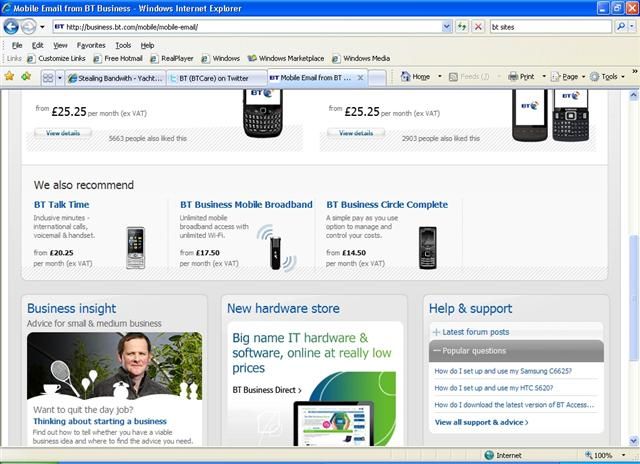The width and height of the screenshot is (640, 464).
Task: Go back with the browser Back arrow
Action: tap(11, 27)
